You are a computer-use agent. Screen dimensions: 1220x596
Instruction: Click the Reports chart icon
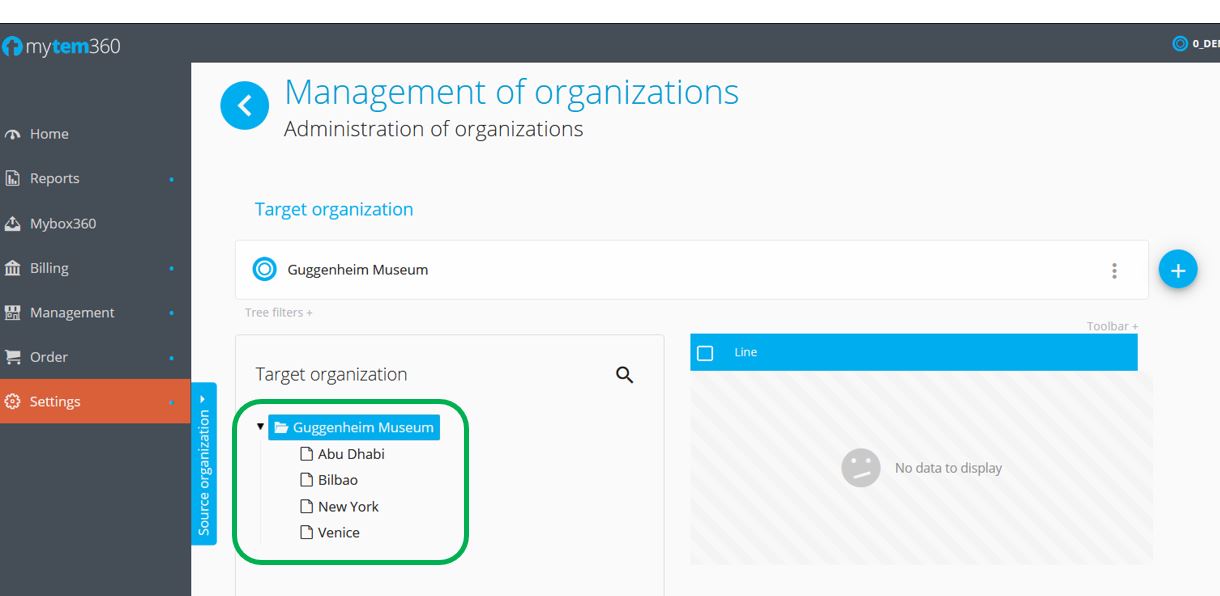click(x=13, y=178)
